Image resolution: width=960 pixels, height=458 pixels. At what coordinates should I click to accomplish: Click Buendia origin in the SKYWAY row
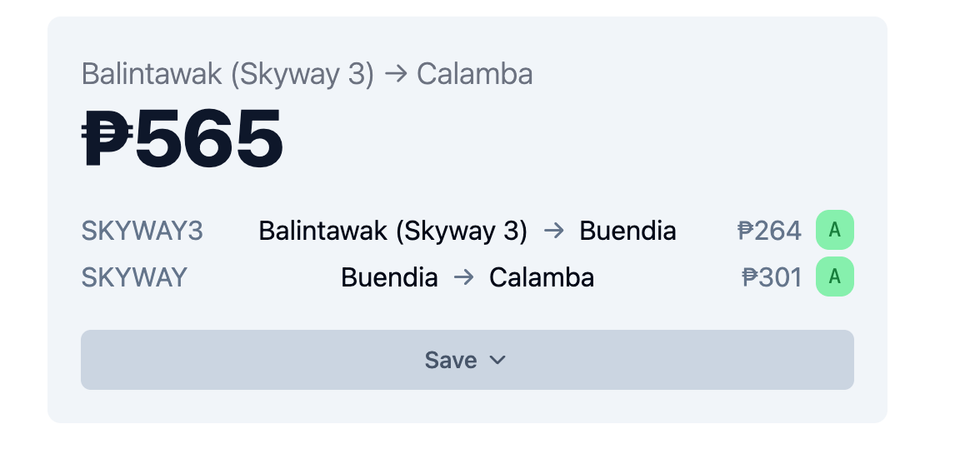[x=389, y=277]
